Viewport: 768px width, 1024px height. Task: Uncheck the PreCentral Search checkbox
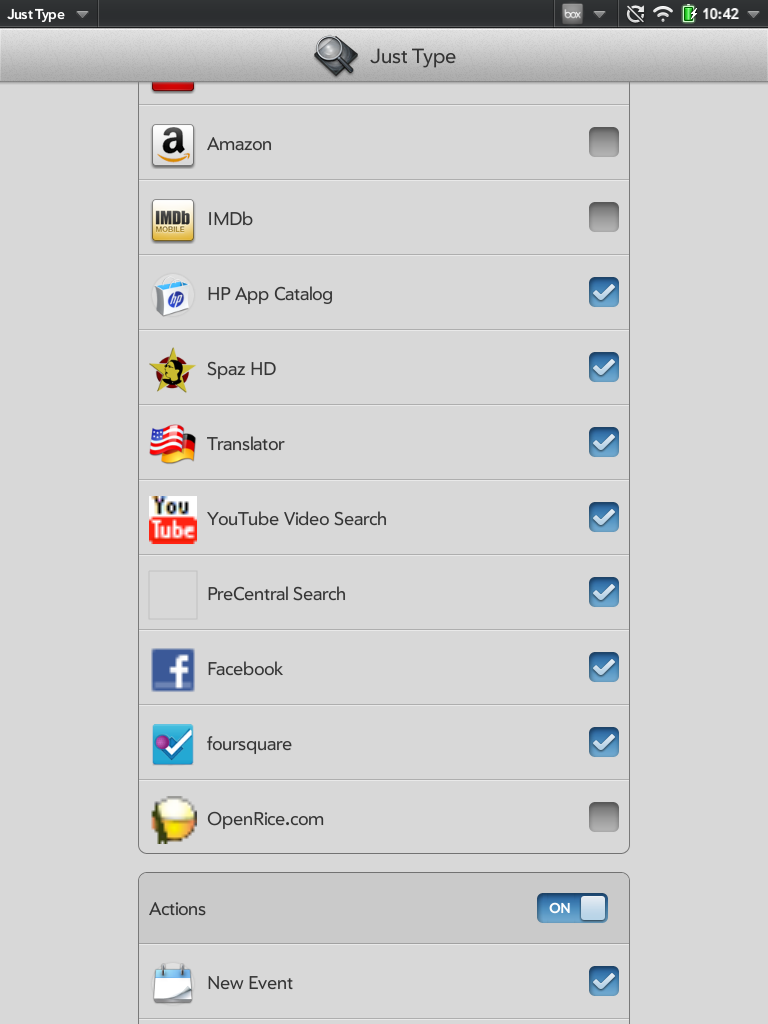pyautogui.click(x=603, y=592)
